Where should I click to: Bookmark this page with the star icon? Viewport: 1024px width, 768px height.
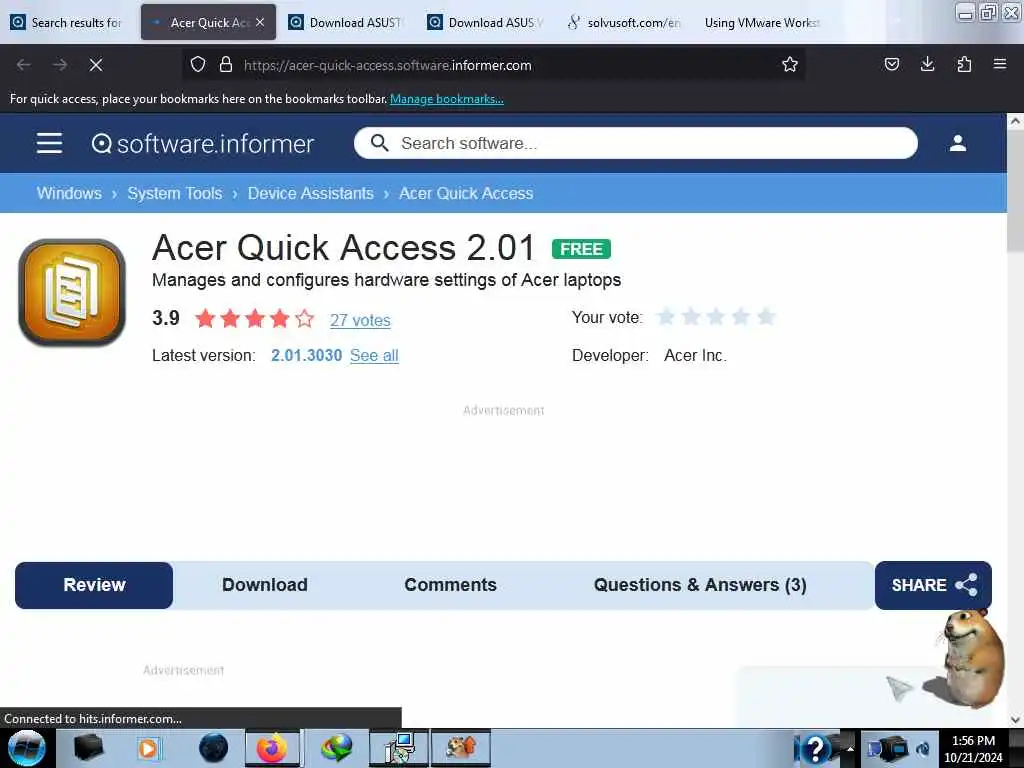click(790, 65)
